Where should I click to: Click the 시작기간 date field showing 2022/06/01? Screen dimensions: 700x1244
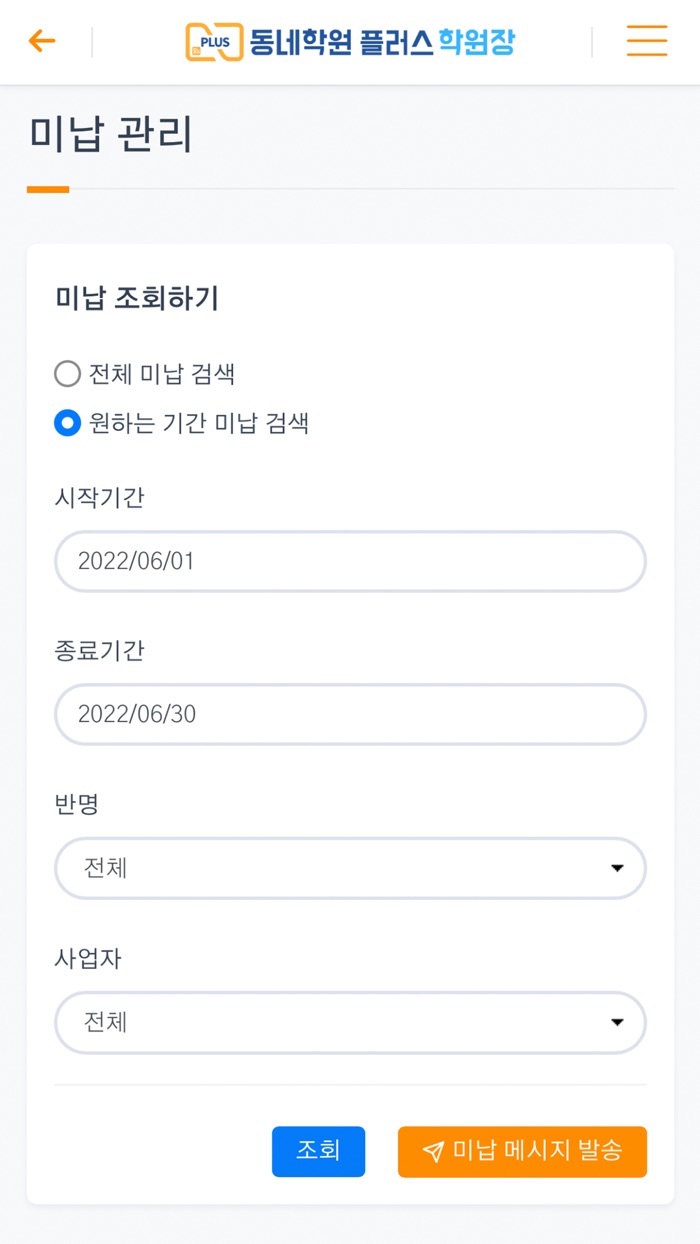[x=350, y=561]
